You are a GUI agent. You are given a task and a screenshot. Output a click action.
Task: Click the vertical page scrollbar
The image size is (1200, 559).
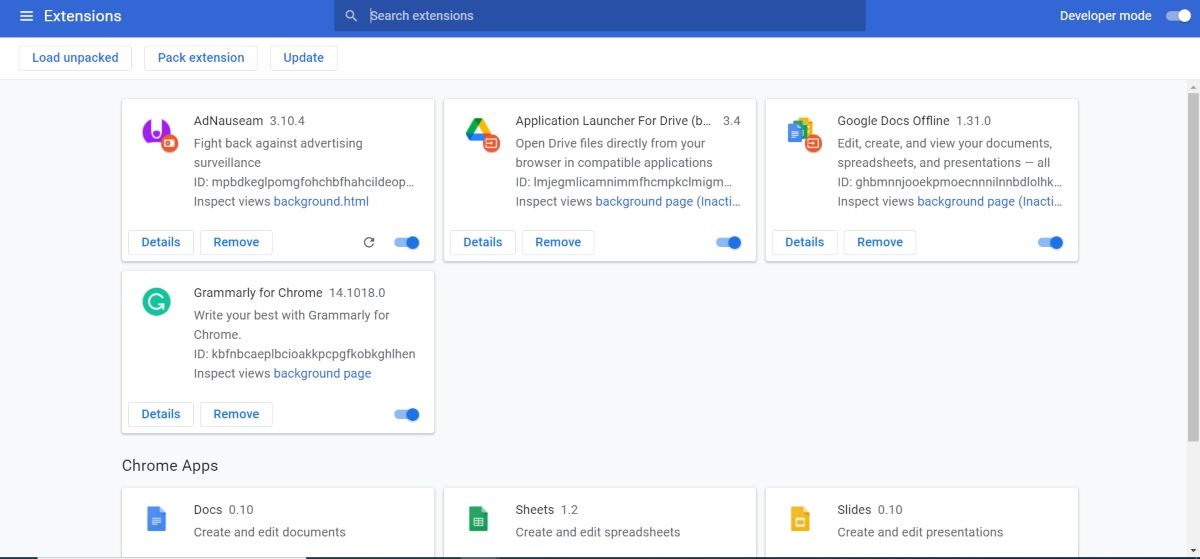1193,268
